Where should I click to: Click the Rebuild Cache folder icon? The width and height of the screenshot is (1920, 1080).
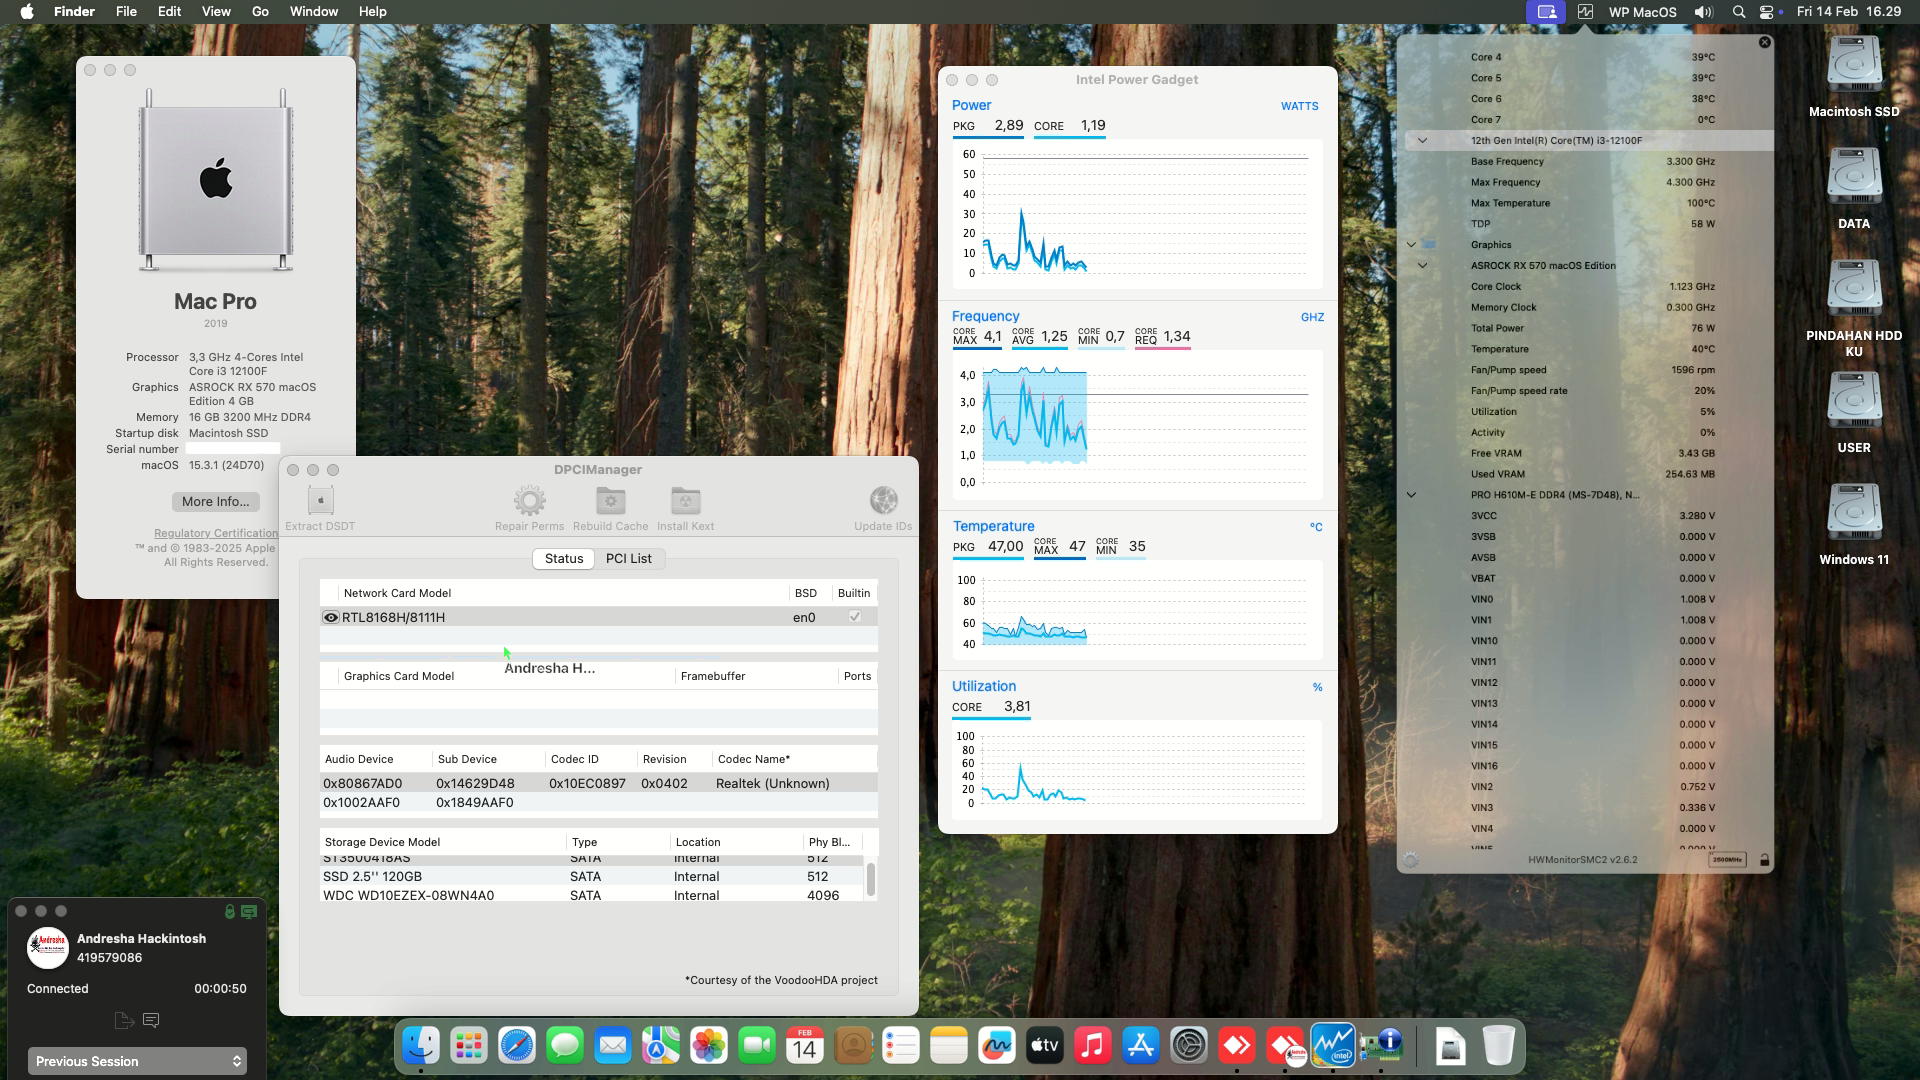[611, 503]
